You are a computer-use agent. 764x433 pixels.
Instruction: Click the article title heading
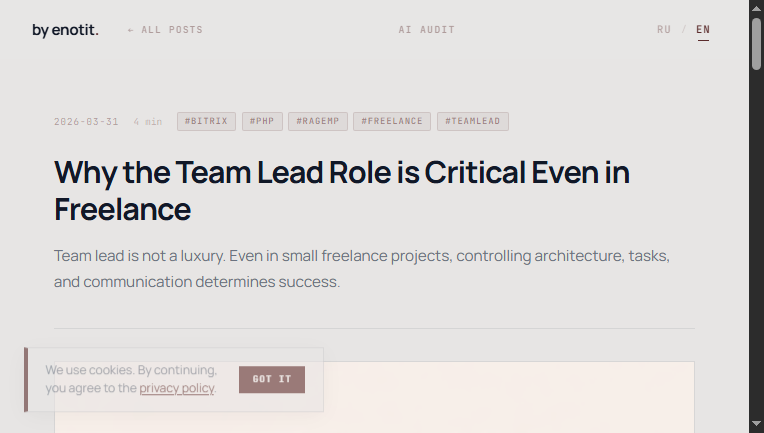[341, 191]
